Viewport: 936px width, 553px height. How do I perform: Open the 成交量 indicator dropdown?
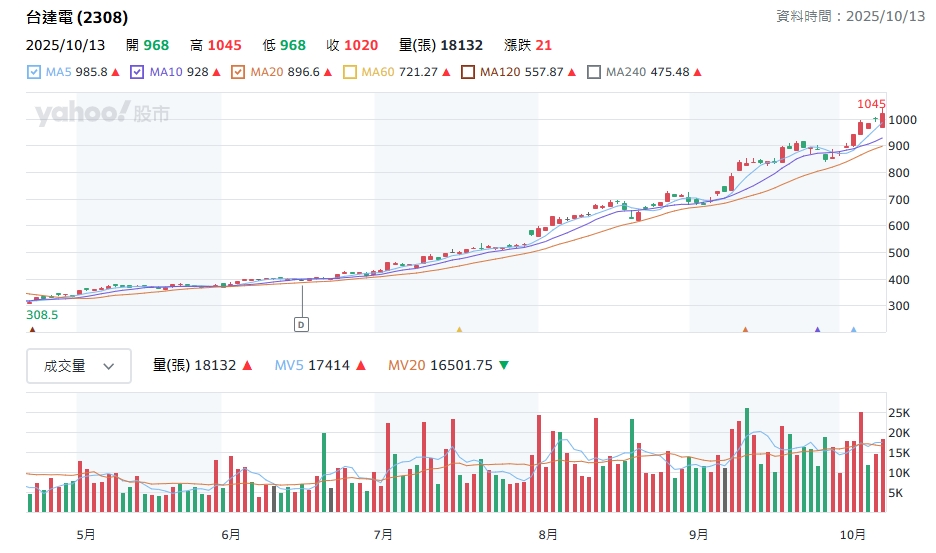[x=78, y=366]
